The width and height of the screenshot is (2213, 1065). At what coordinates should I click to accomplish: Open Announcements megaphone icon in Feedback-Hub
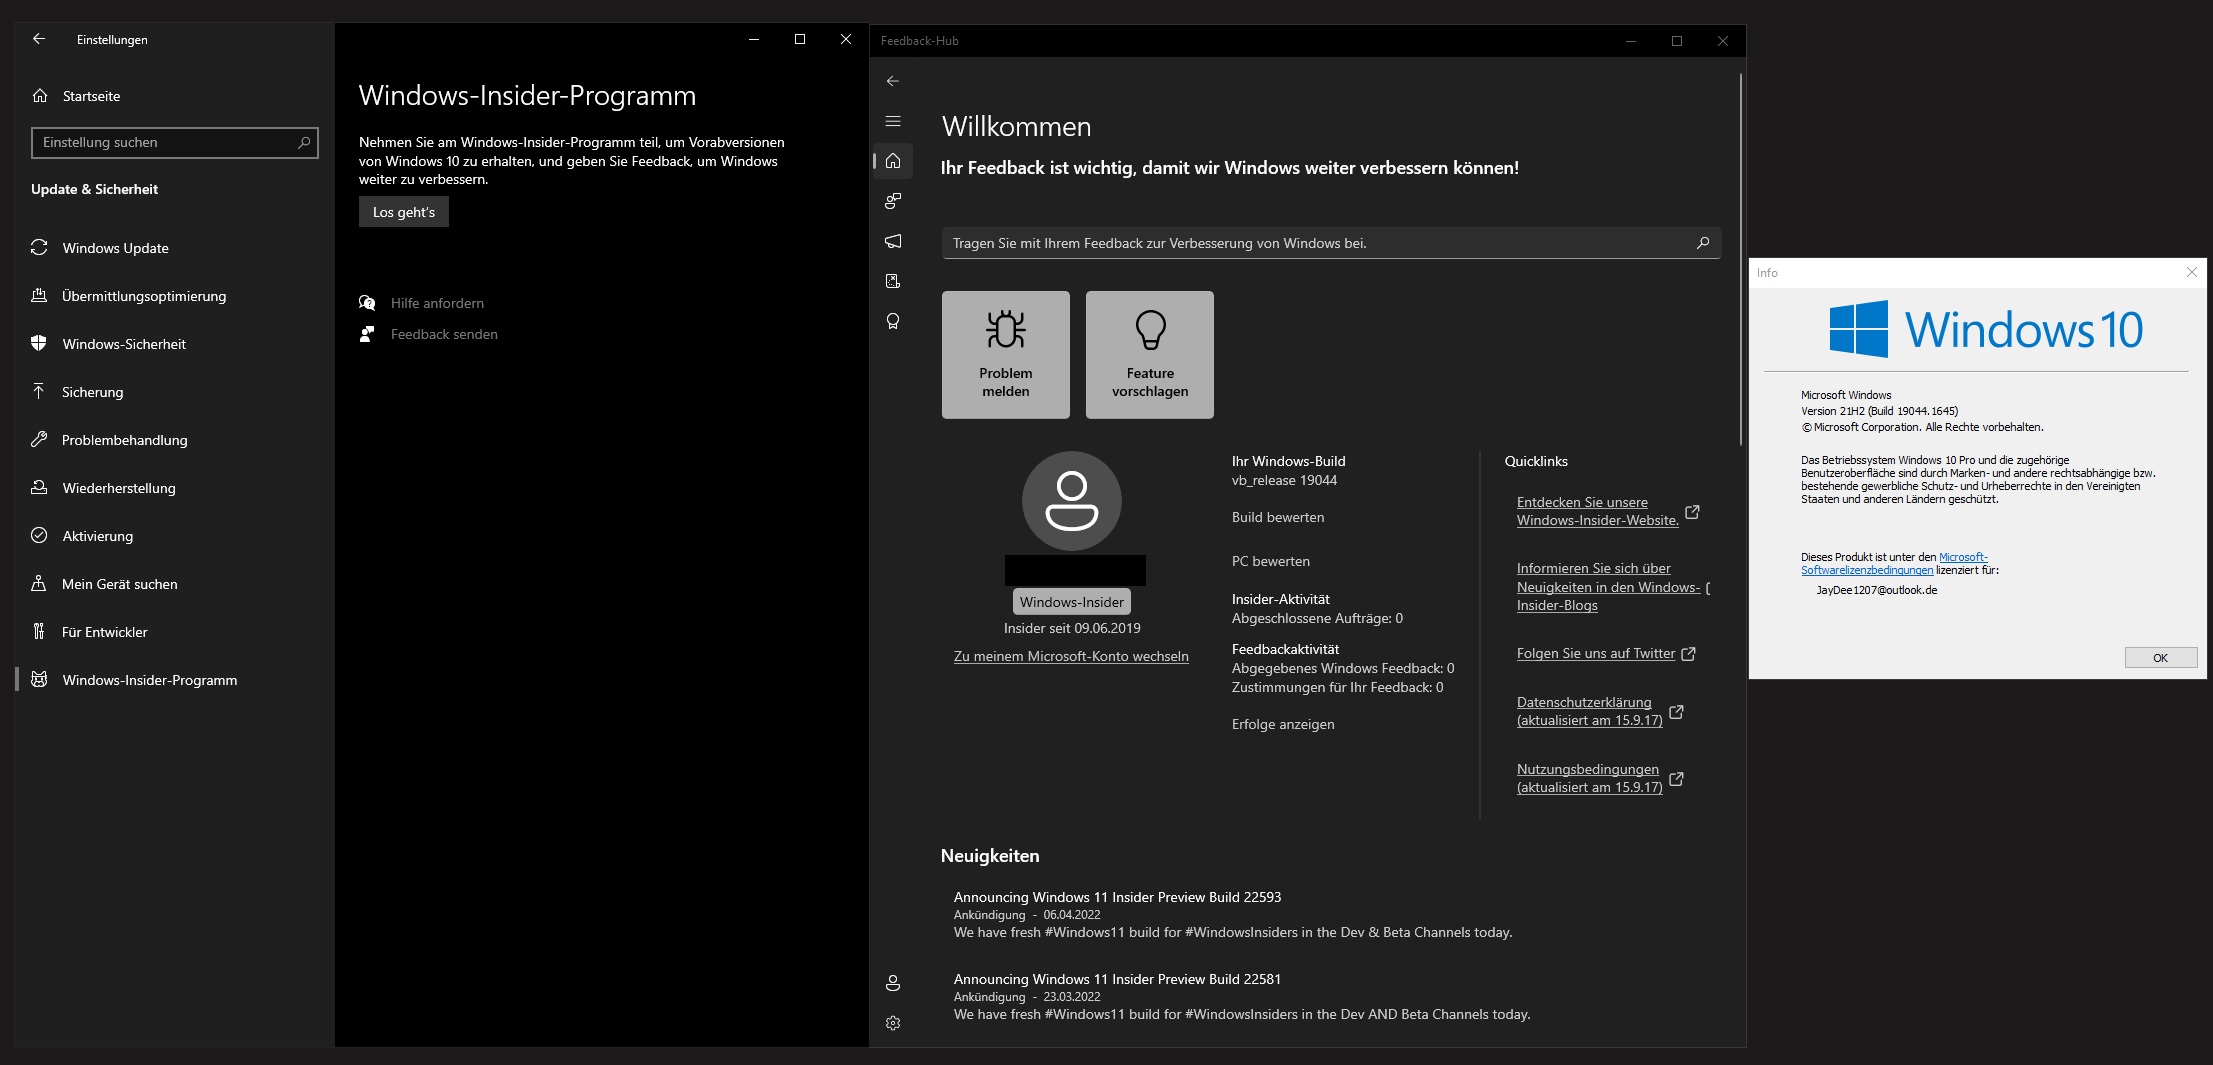click(893, 241)
